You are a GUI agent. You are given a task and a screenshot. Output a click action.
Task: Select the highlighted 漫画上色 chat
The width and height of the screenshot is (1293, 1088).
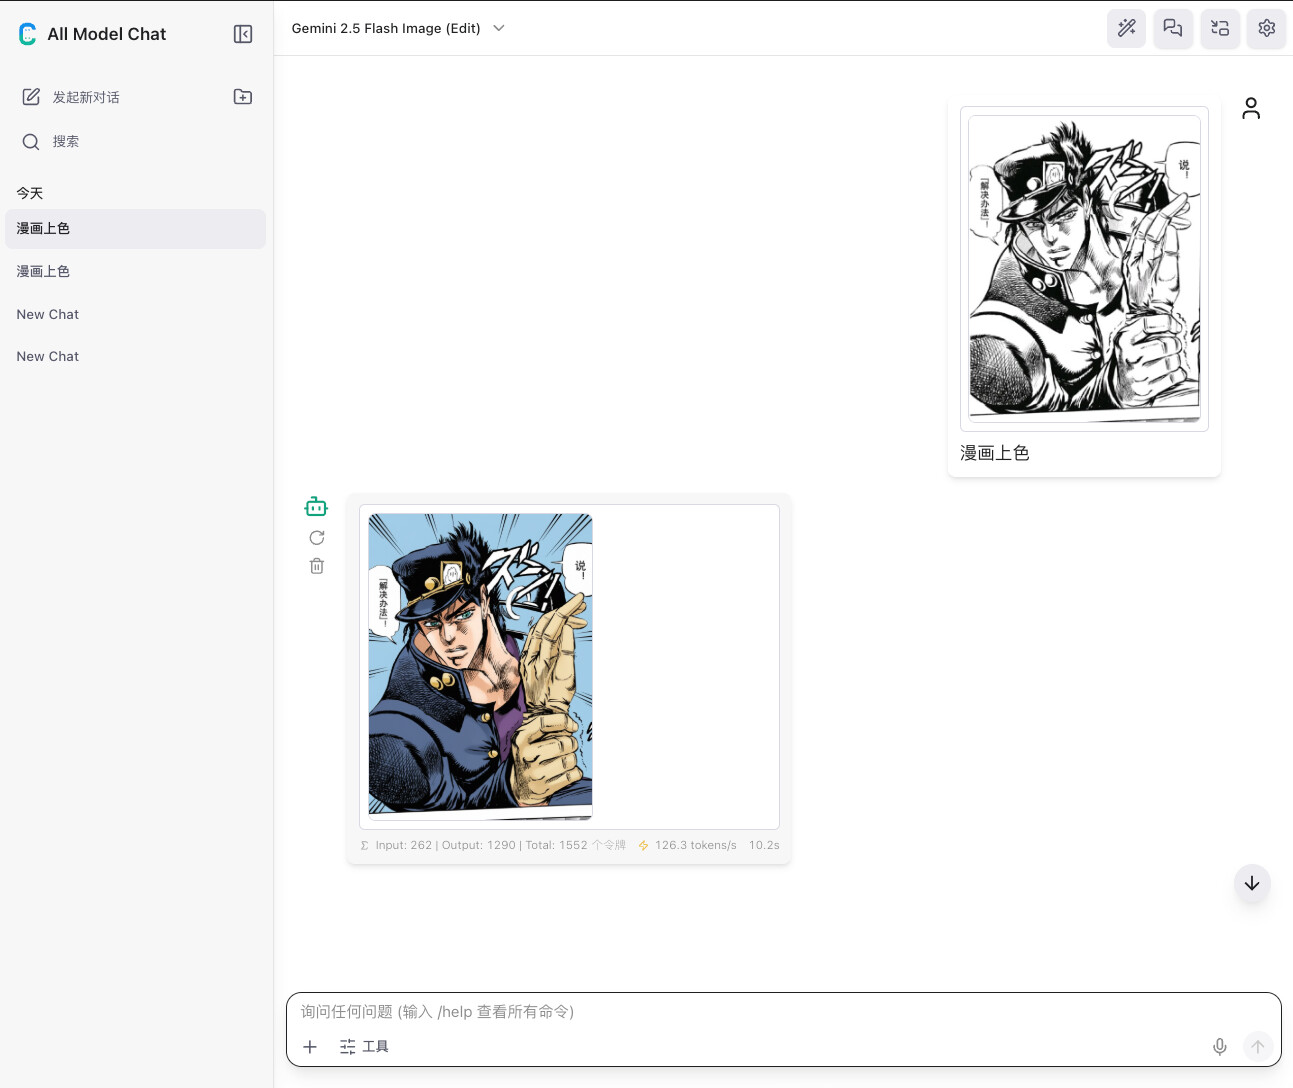(x=135, y=229)
